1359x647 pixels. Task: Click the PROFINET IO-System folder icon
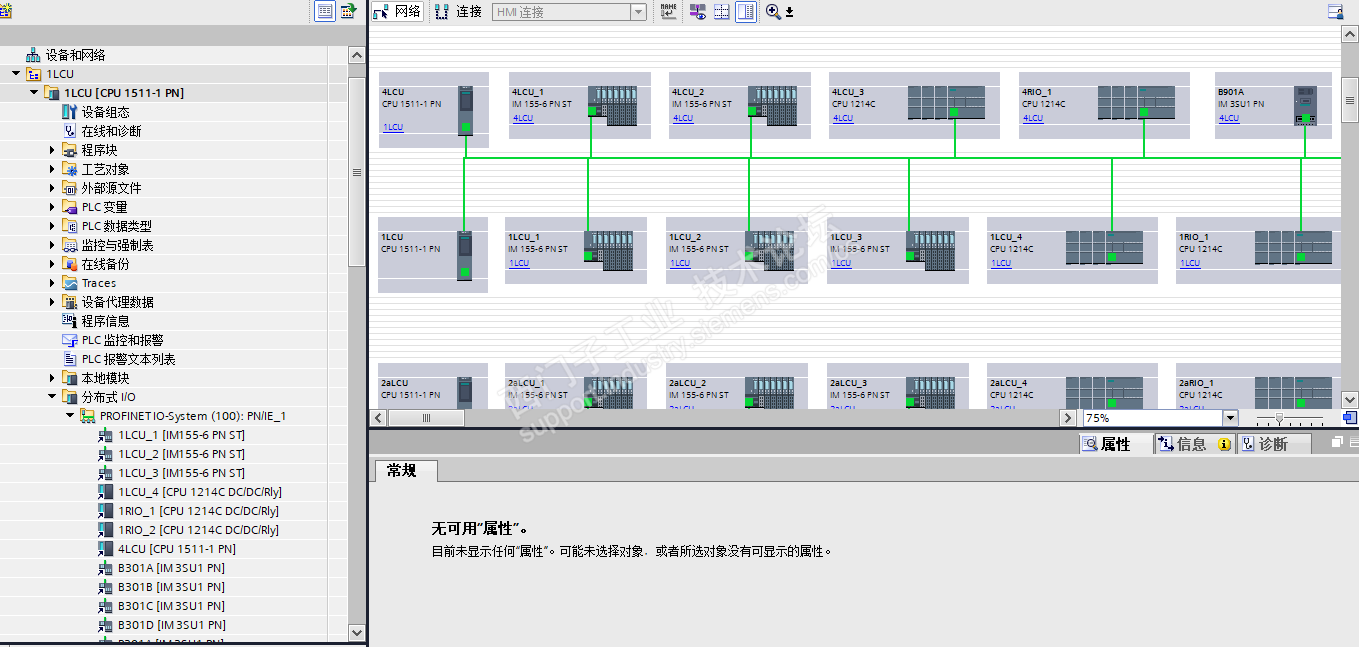(x=88, y=416)
